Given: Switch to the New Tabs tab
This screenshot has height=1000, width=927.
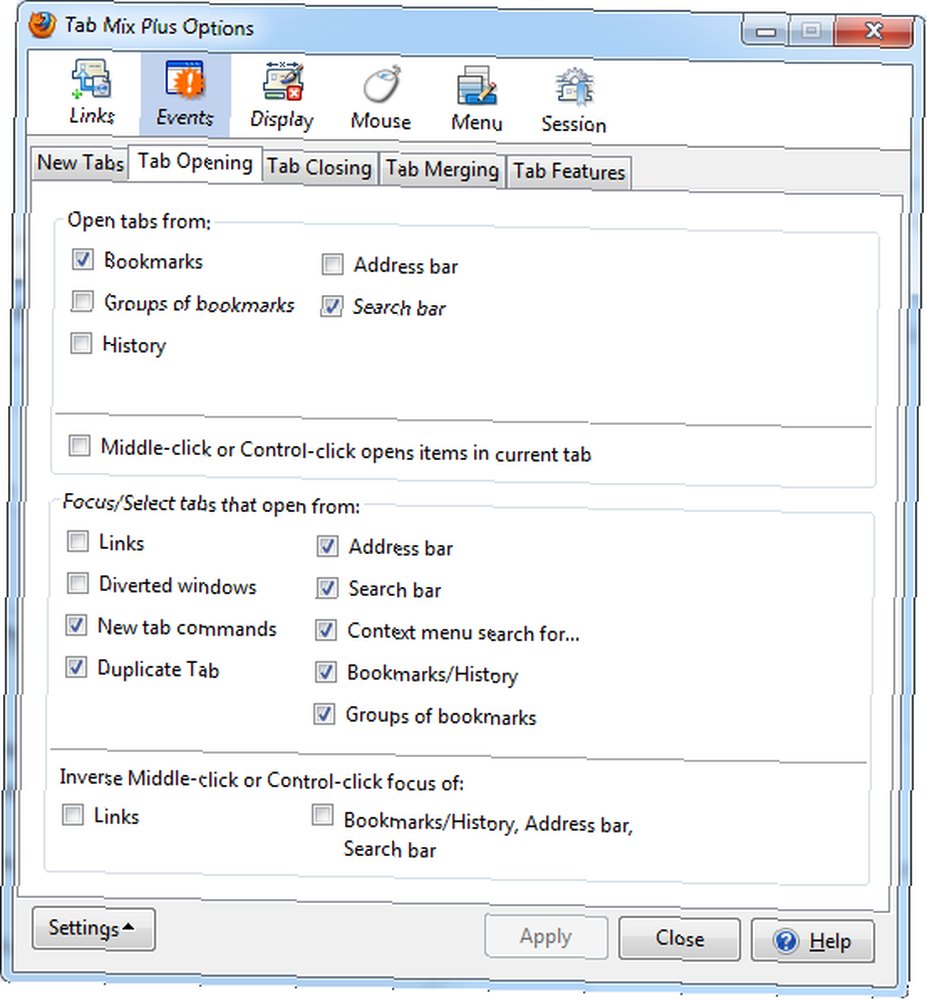Looking at the screenshot, I should 80,163.
